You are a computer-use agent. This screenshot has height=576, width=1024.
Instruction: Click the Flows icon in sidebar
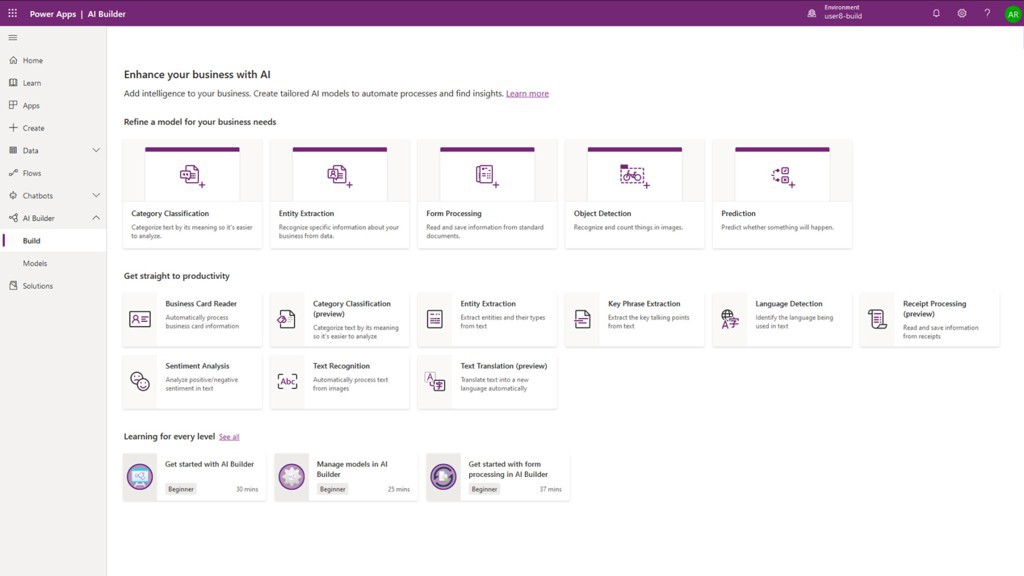[13, 173]
